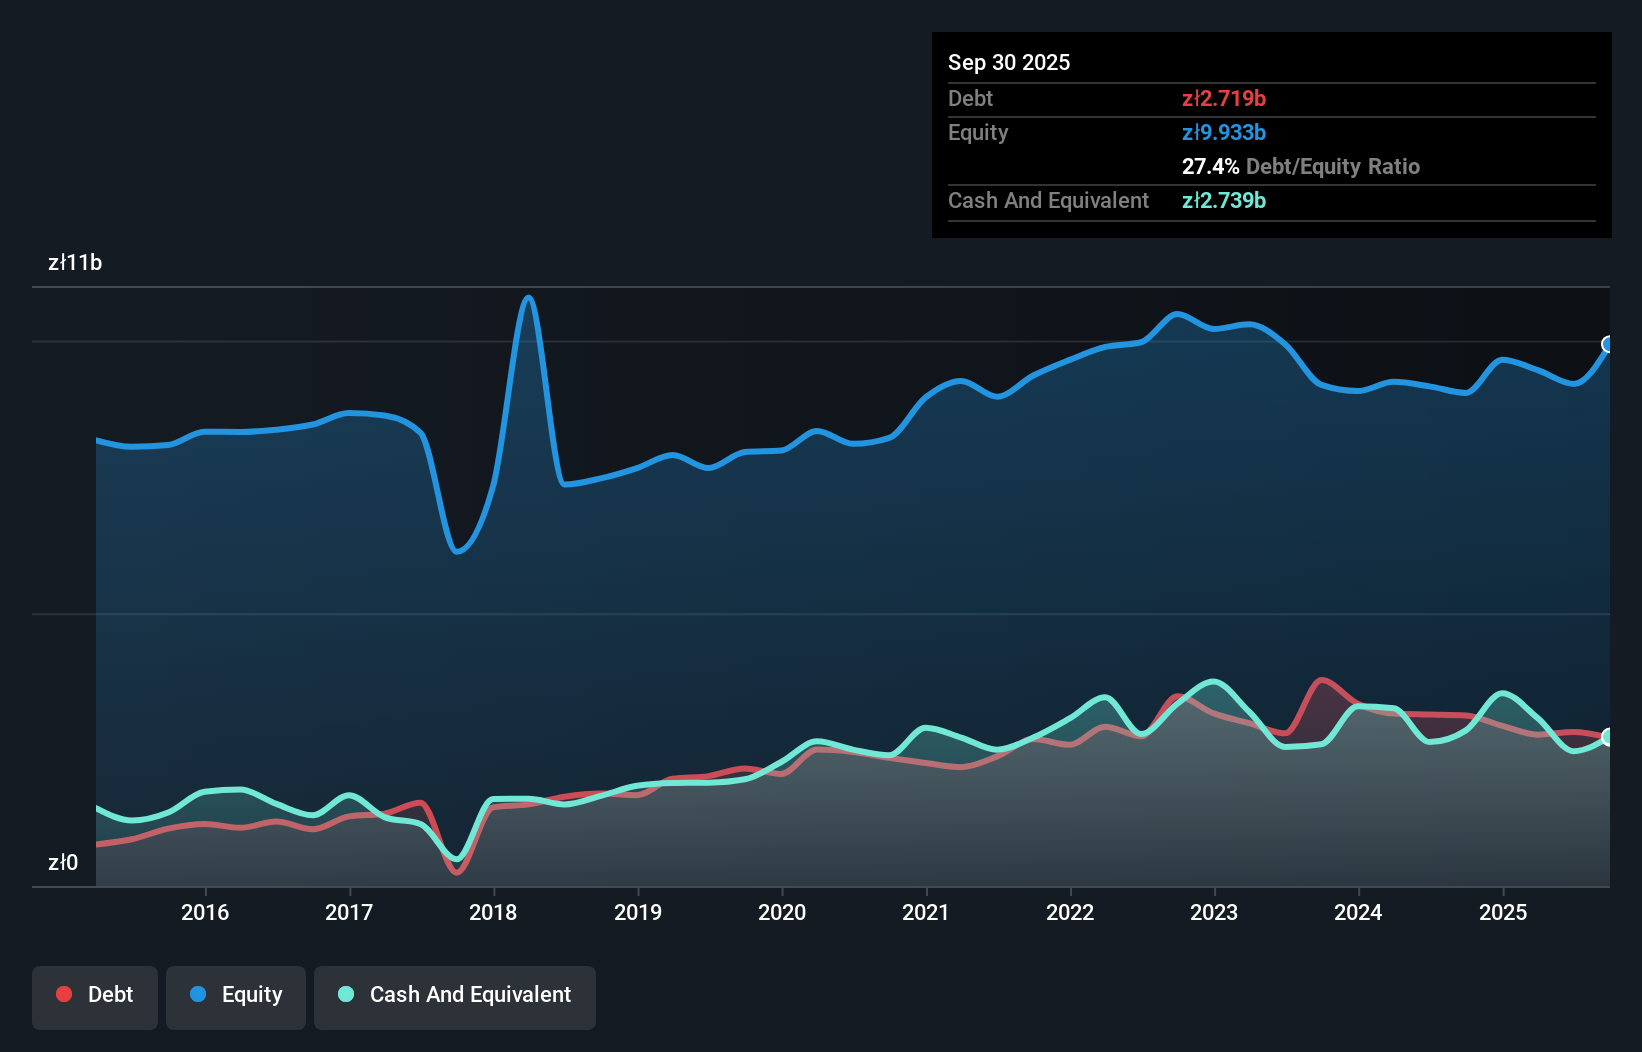Toggle the Debt series legend button
This screenshot has width=1642, height=1052.
tap(95, 997)
